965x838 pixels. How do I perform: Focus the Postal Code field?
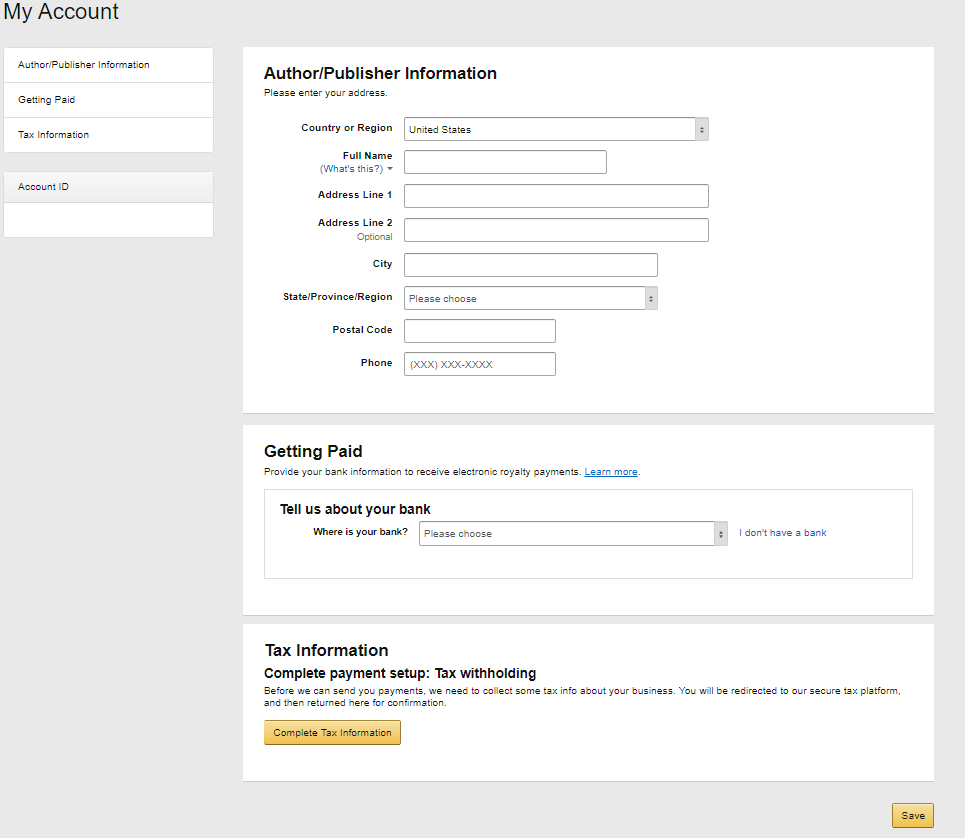tap(479, 331)
